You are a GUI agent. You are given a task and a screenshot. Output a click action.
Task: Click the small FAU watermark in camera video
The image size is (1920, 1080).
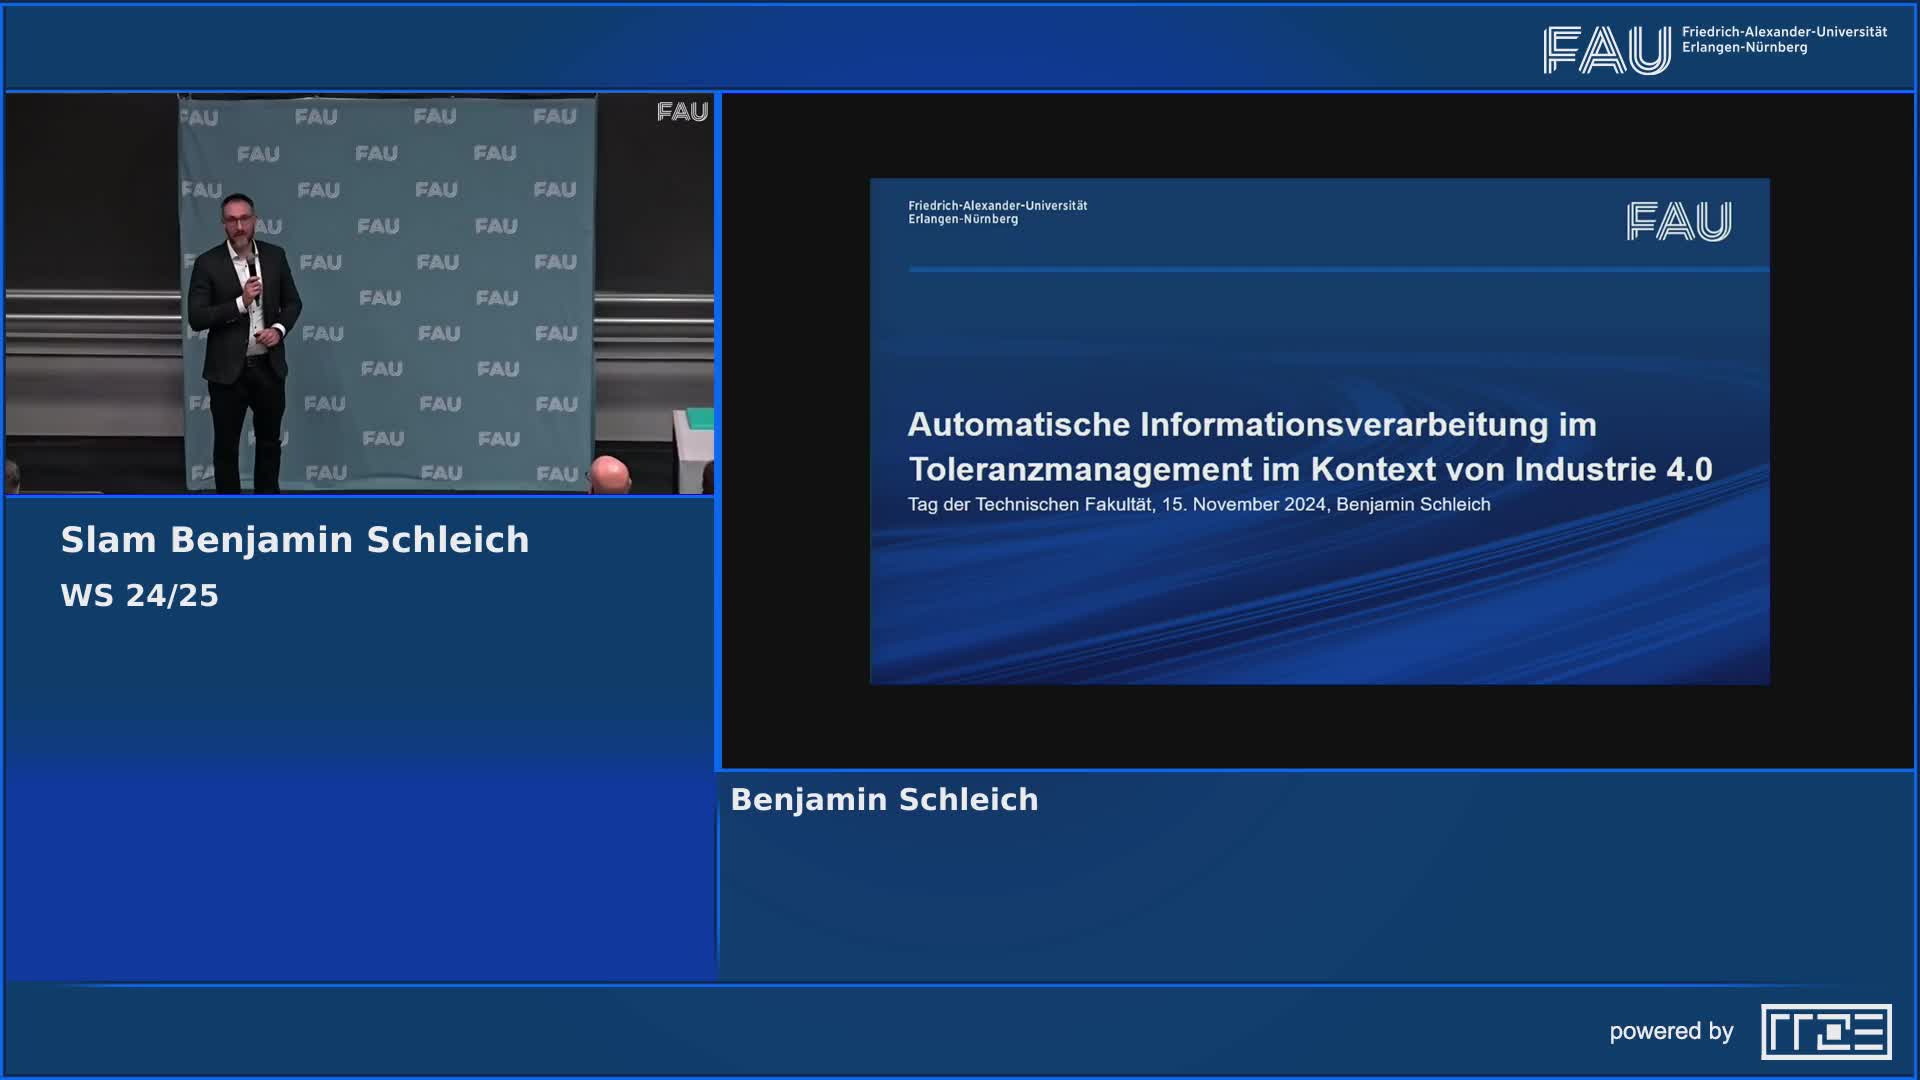point(682,112)
